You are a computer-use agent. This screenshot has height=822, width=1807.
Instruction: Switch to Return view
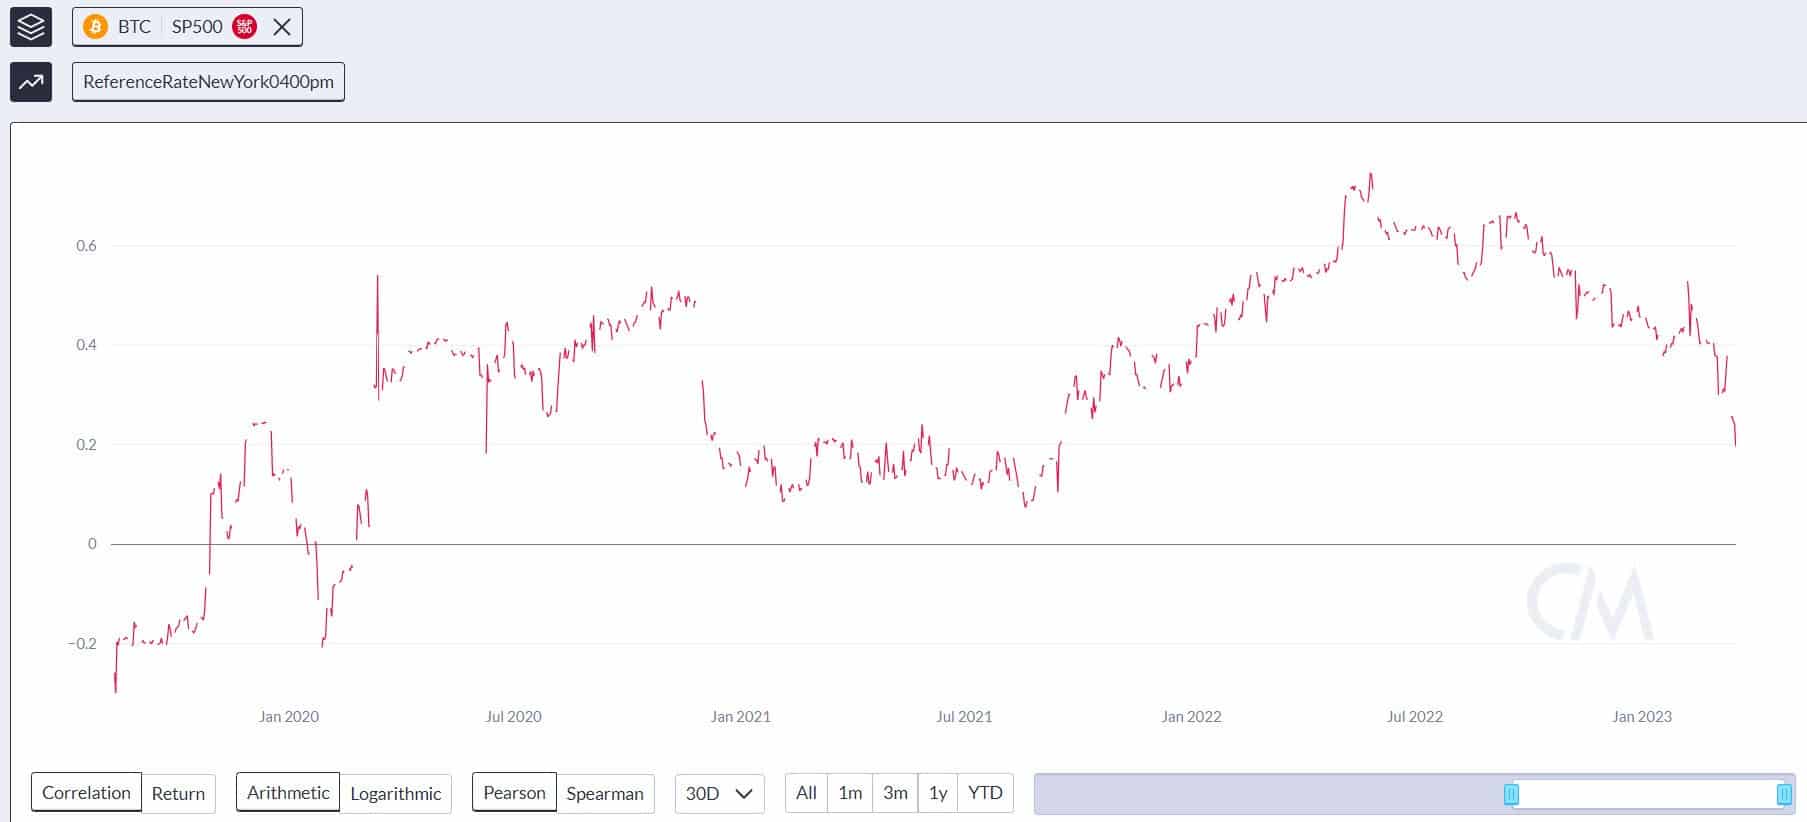(x=178, y=794)
